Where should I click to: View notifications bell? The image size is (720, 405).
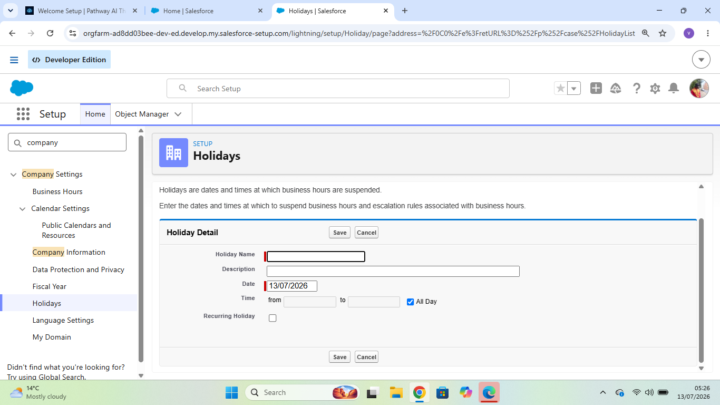(x=673, y=88)
